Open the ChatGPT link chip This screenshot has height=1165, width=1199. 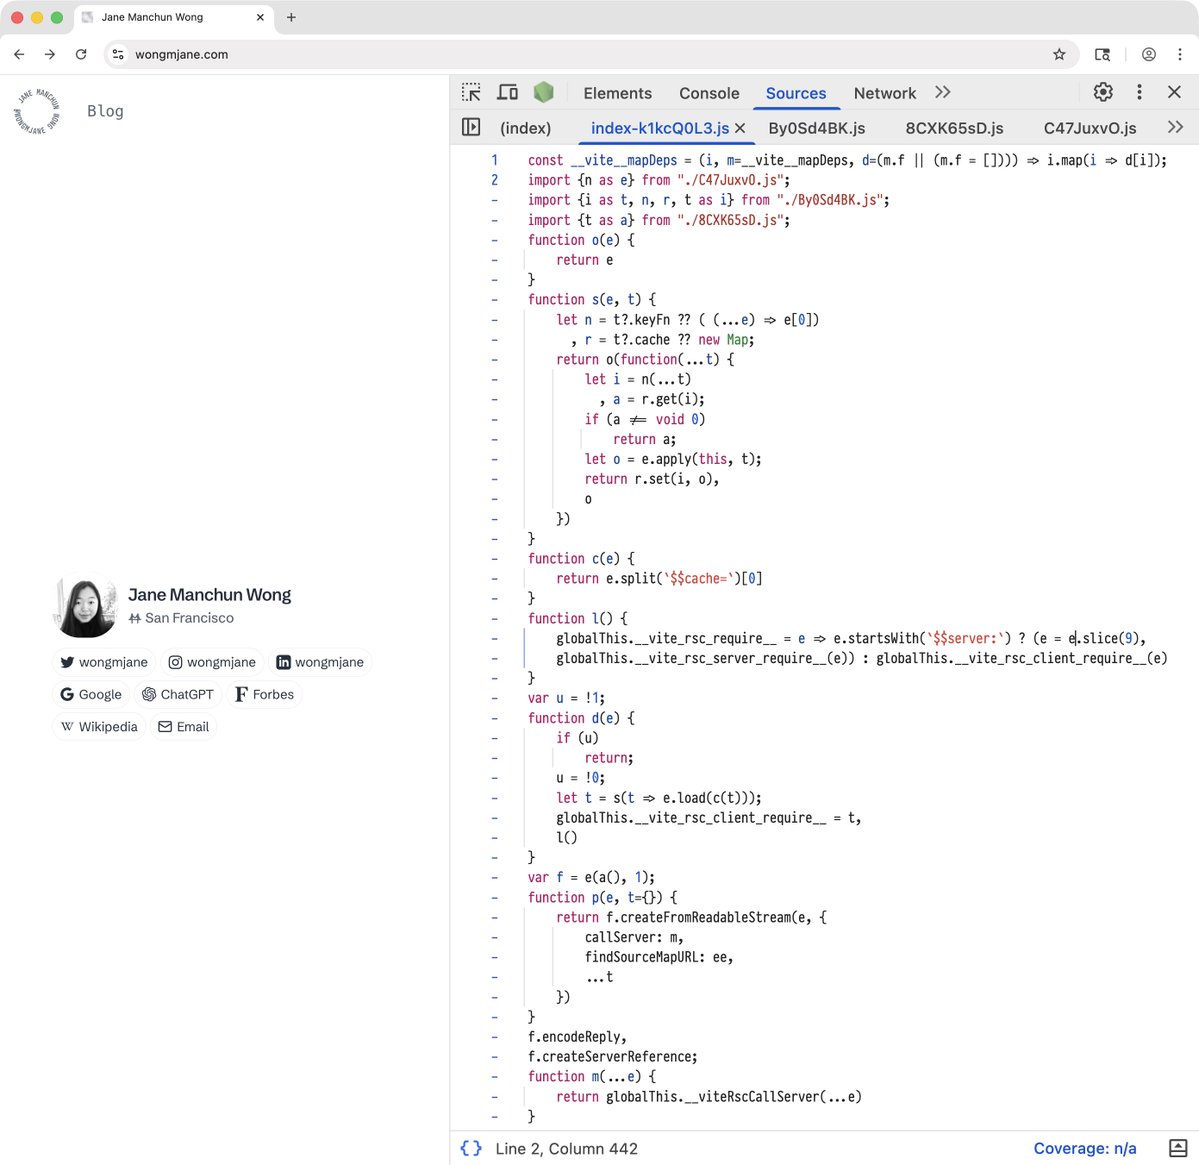(177, 694)
